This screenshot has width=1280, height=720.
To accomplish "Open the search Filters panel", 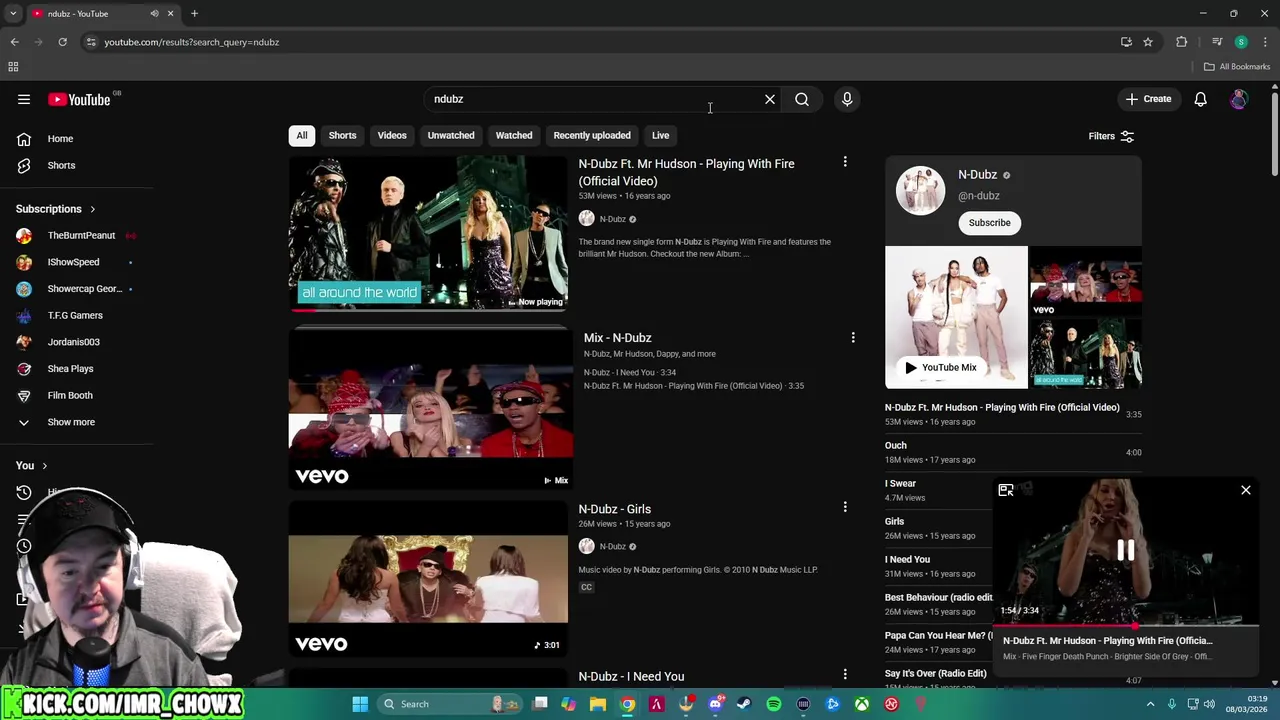I will click(1111, 136).
